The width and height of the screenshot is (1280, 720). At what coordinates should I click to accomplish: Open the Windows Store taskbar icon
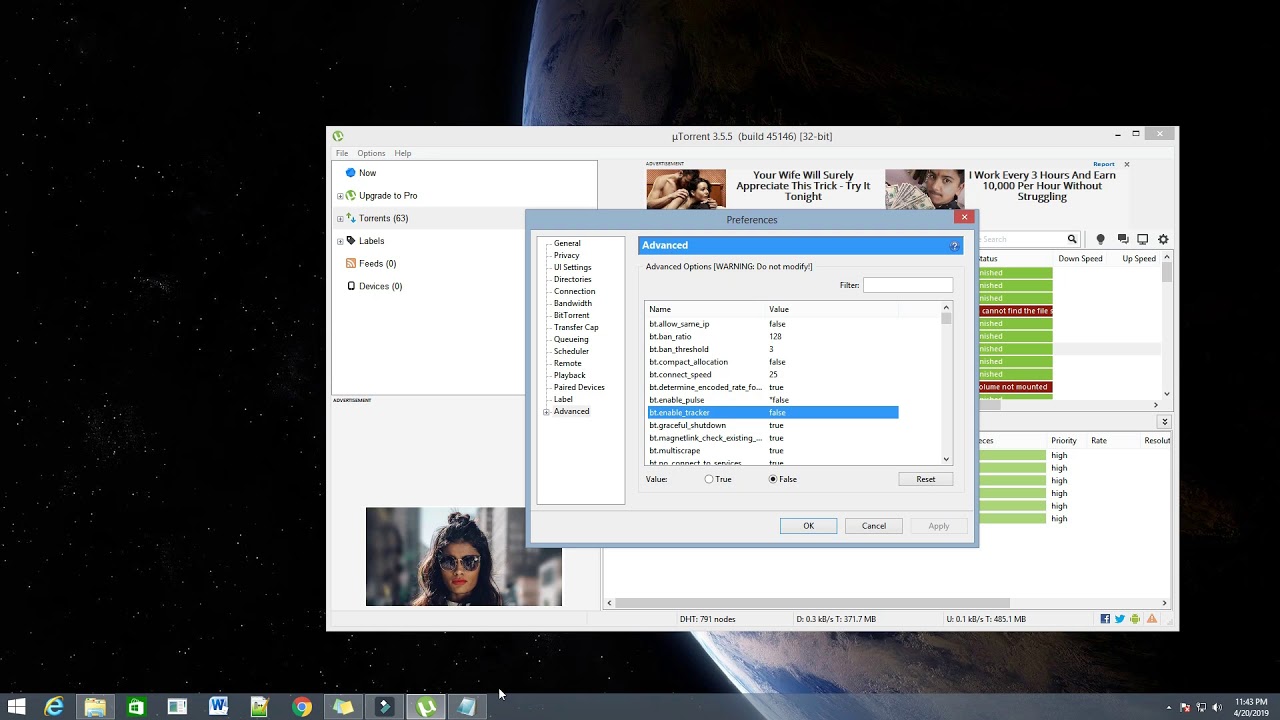pos(136,707)
